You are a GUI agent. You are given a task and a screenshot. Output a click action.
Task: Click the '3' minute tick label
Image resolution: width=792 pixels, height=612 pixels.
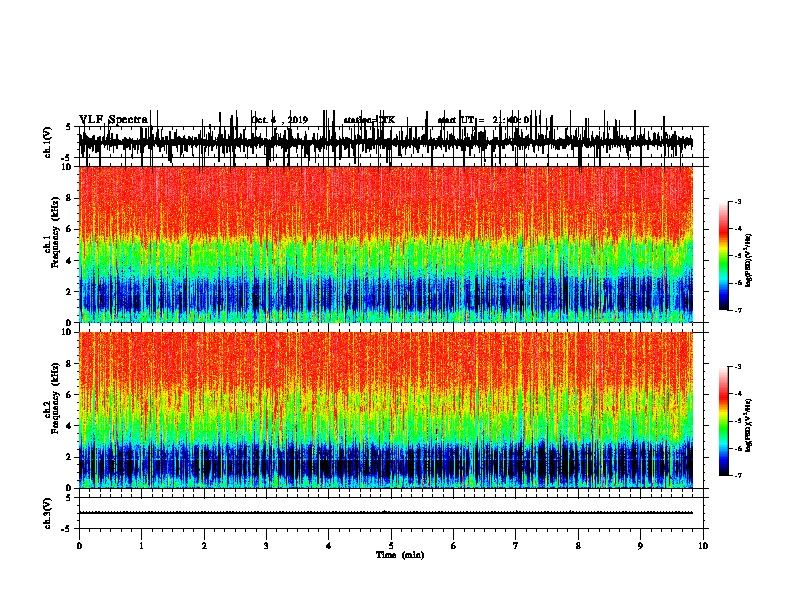[x=266, y=546]
